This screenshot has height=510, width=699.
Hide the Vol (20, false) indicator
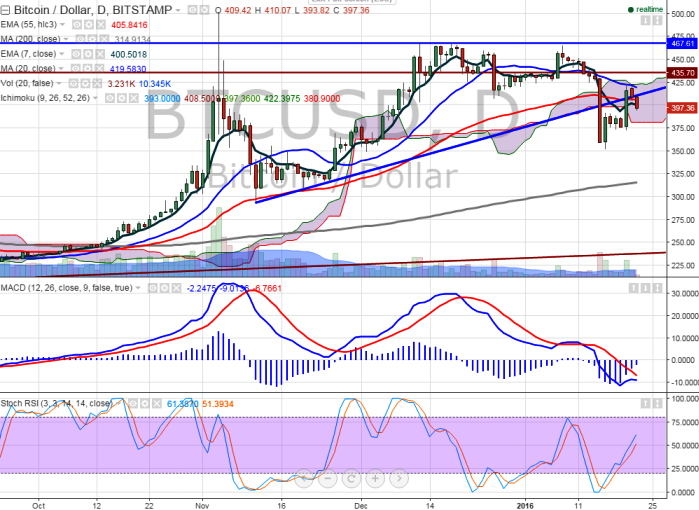(x=74, y=83)
